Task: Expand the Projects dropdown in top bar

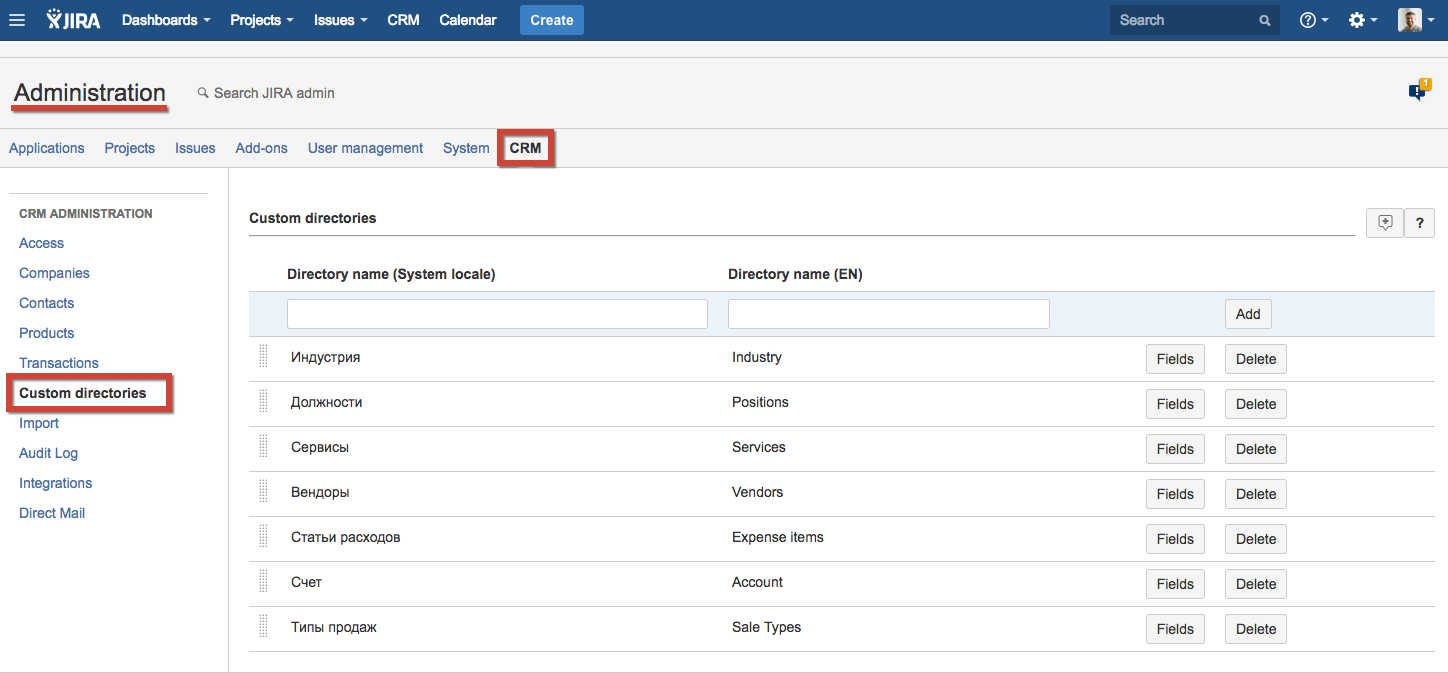Action: [x=261, y=20]
